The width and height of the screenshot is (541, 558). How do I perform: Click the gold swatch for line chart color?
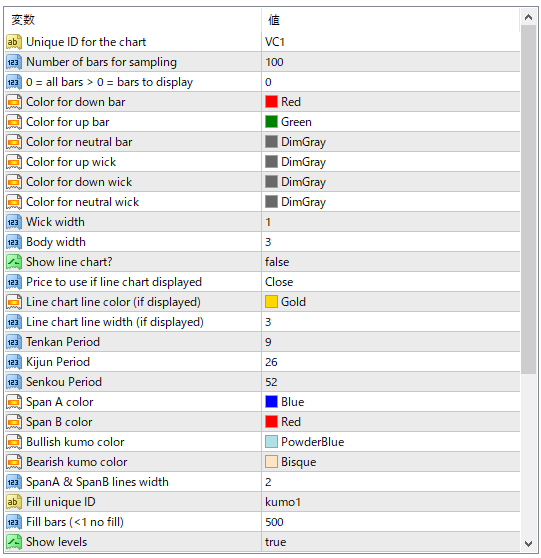click(x=271, y=302)
